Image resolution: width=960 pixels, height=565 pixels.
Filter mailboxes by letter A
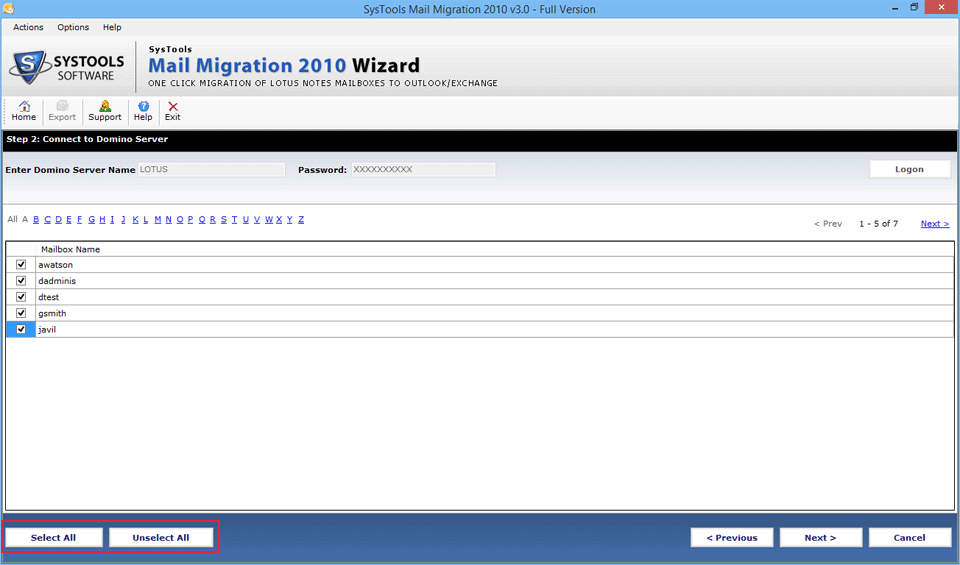[x=25, y=219]
